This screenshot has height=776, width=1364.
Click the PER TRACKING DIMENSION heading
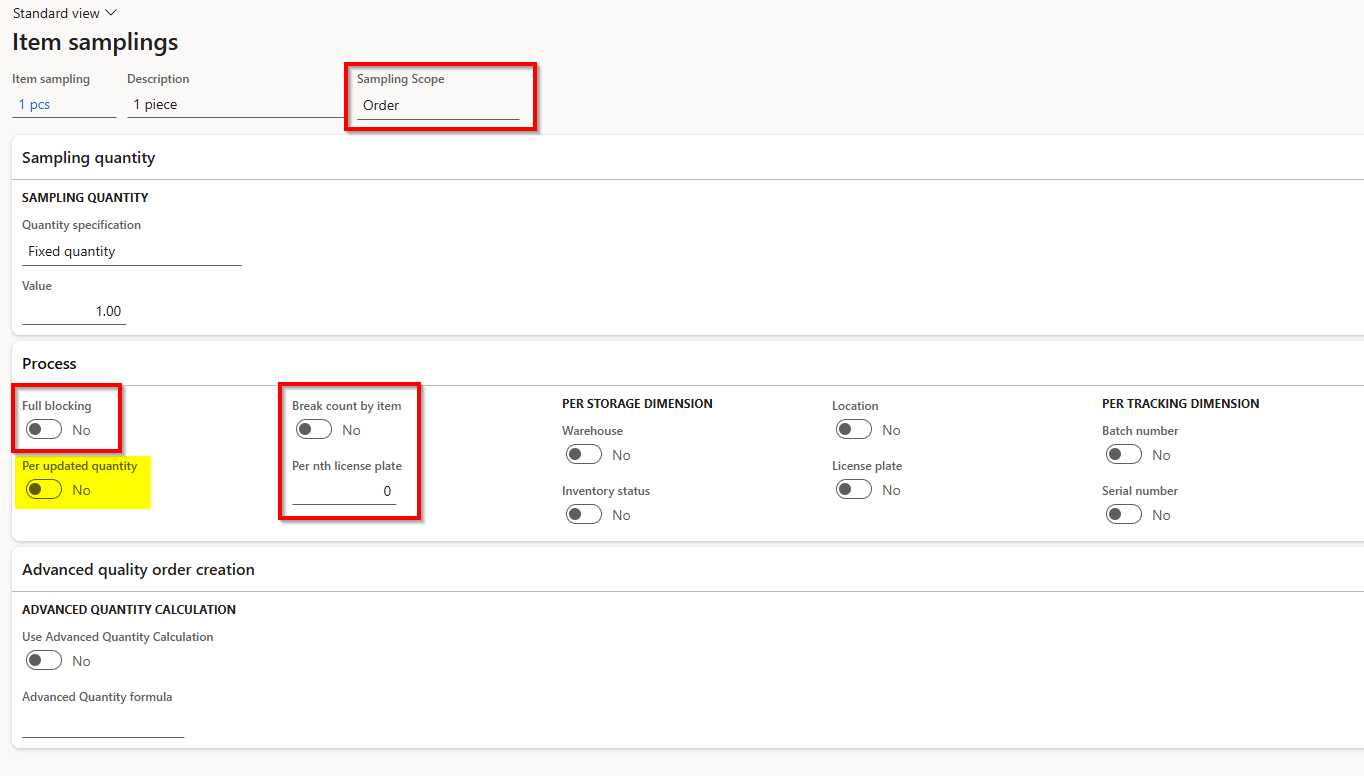(x=1180, y=404)
